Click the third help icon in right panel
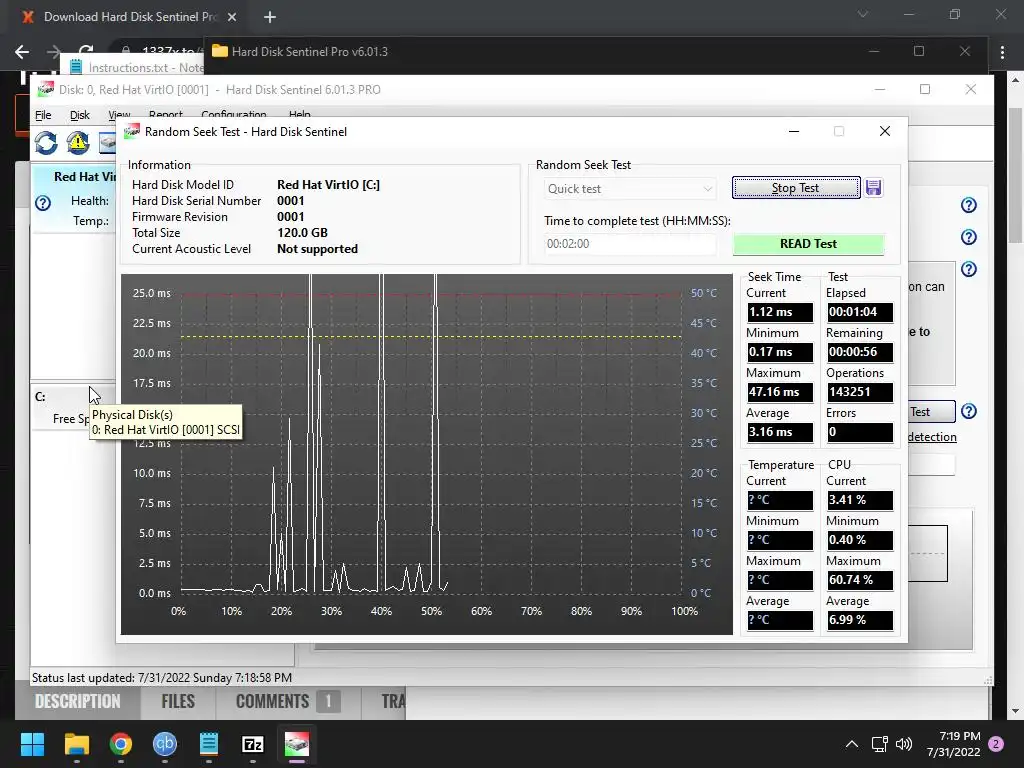Screen dimensions: 1024x768 coord(968,268)
